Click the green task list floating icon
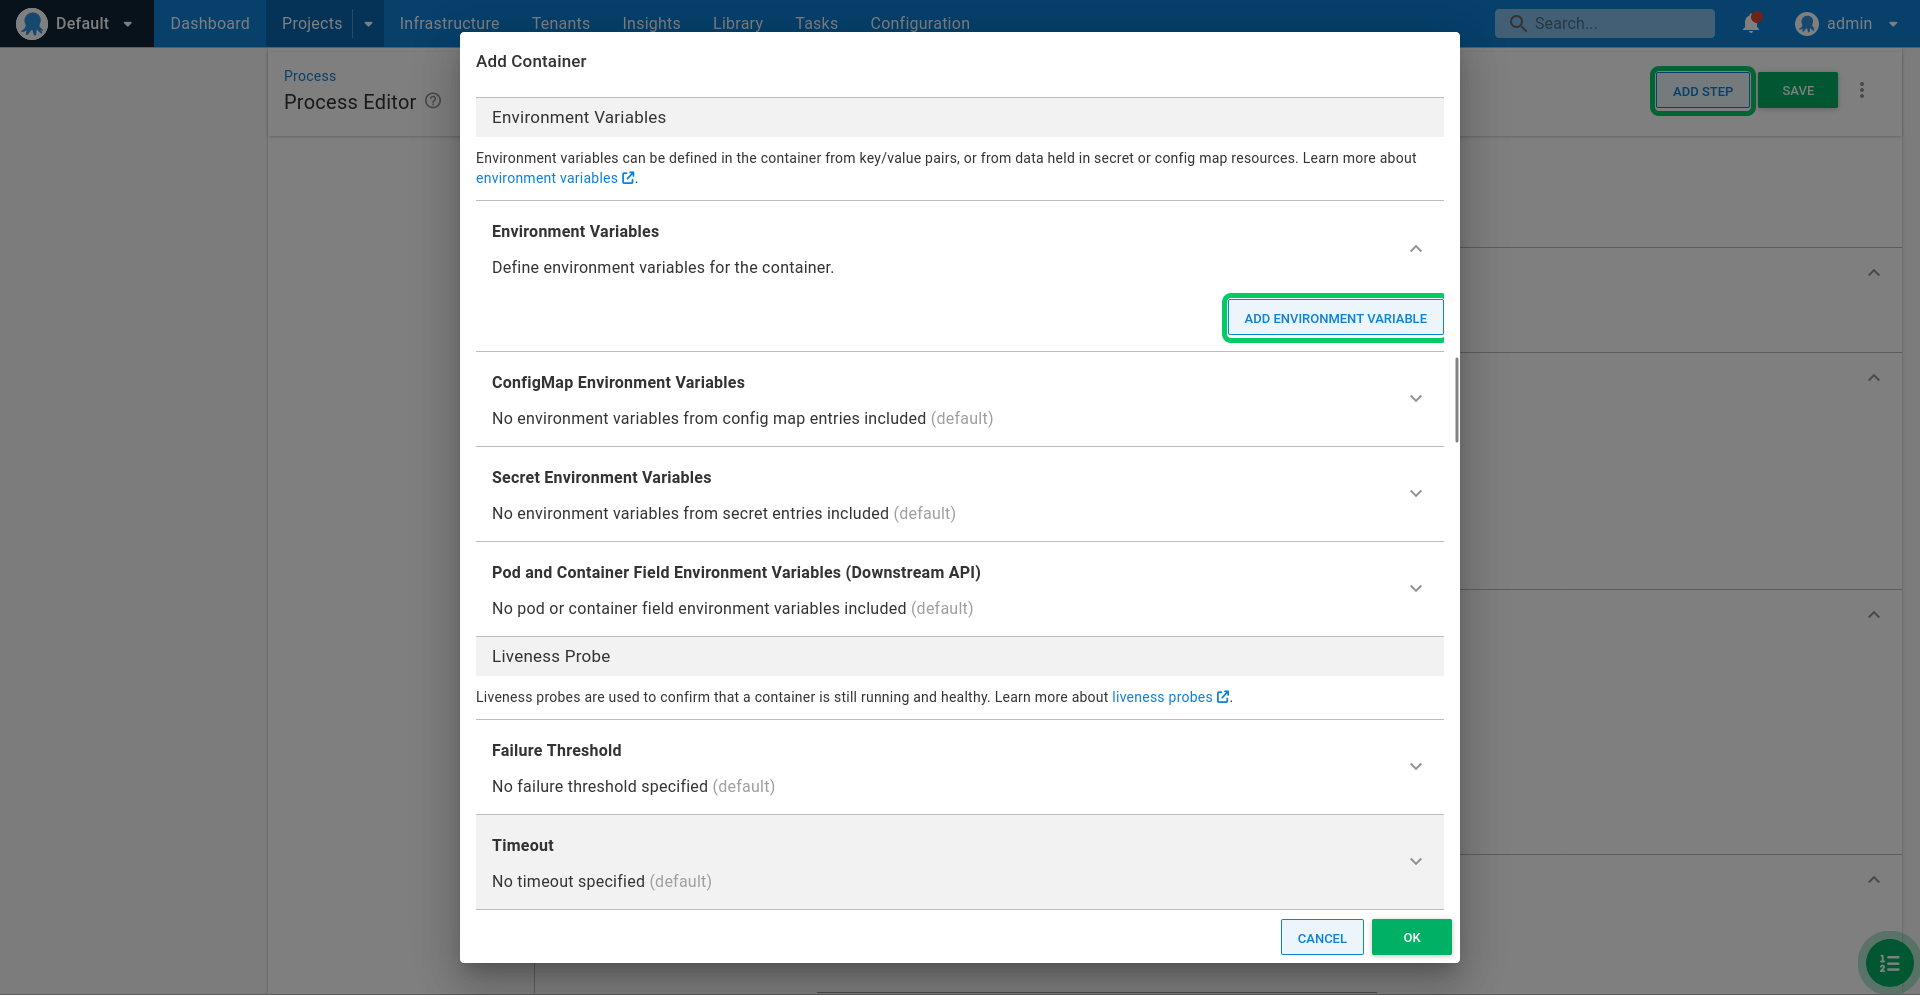The height and width of the screenshot is (995, 1920). coord(1889,963)
